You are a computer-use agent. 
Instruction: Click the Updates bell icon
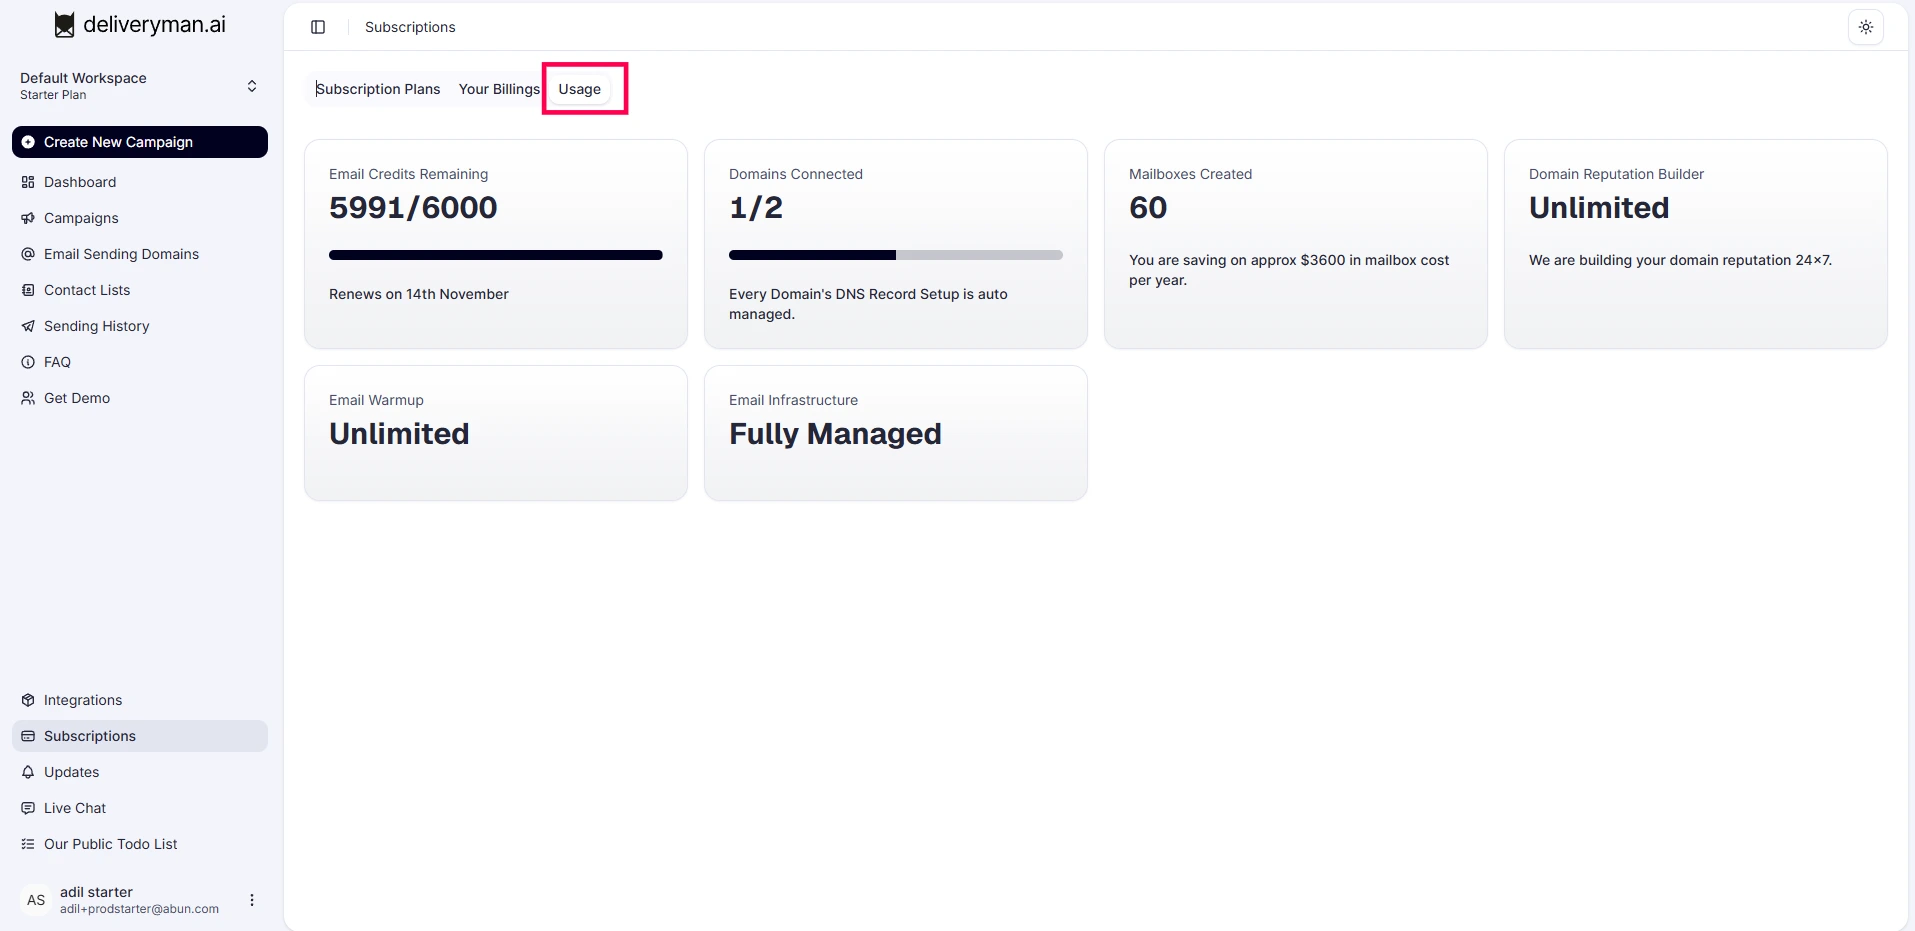(x=28, y=772)
